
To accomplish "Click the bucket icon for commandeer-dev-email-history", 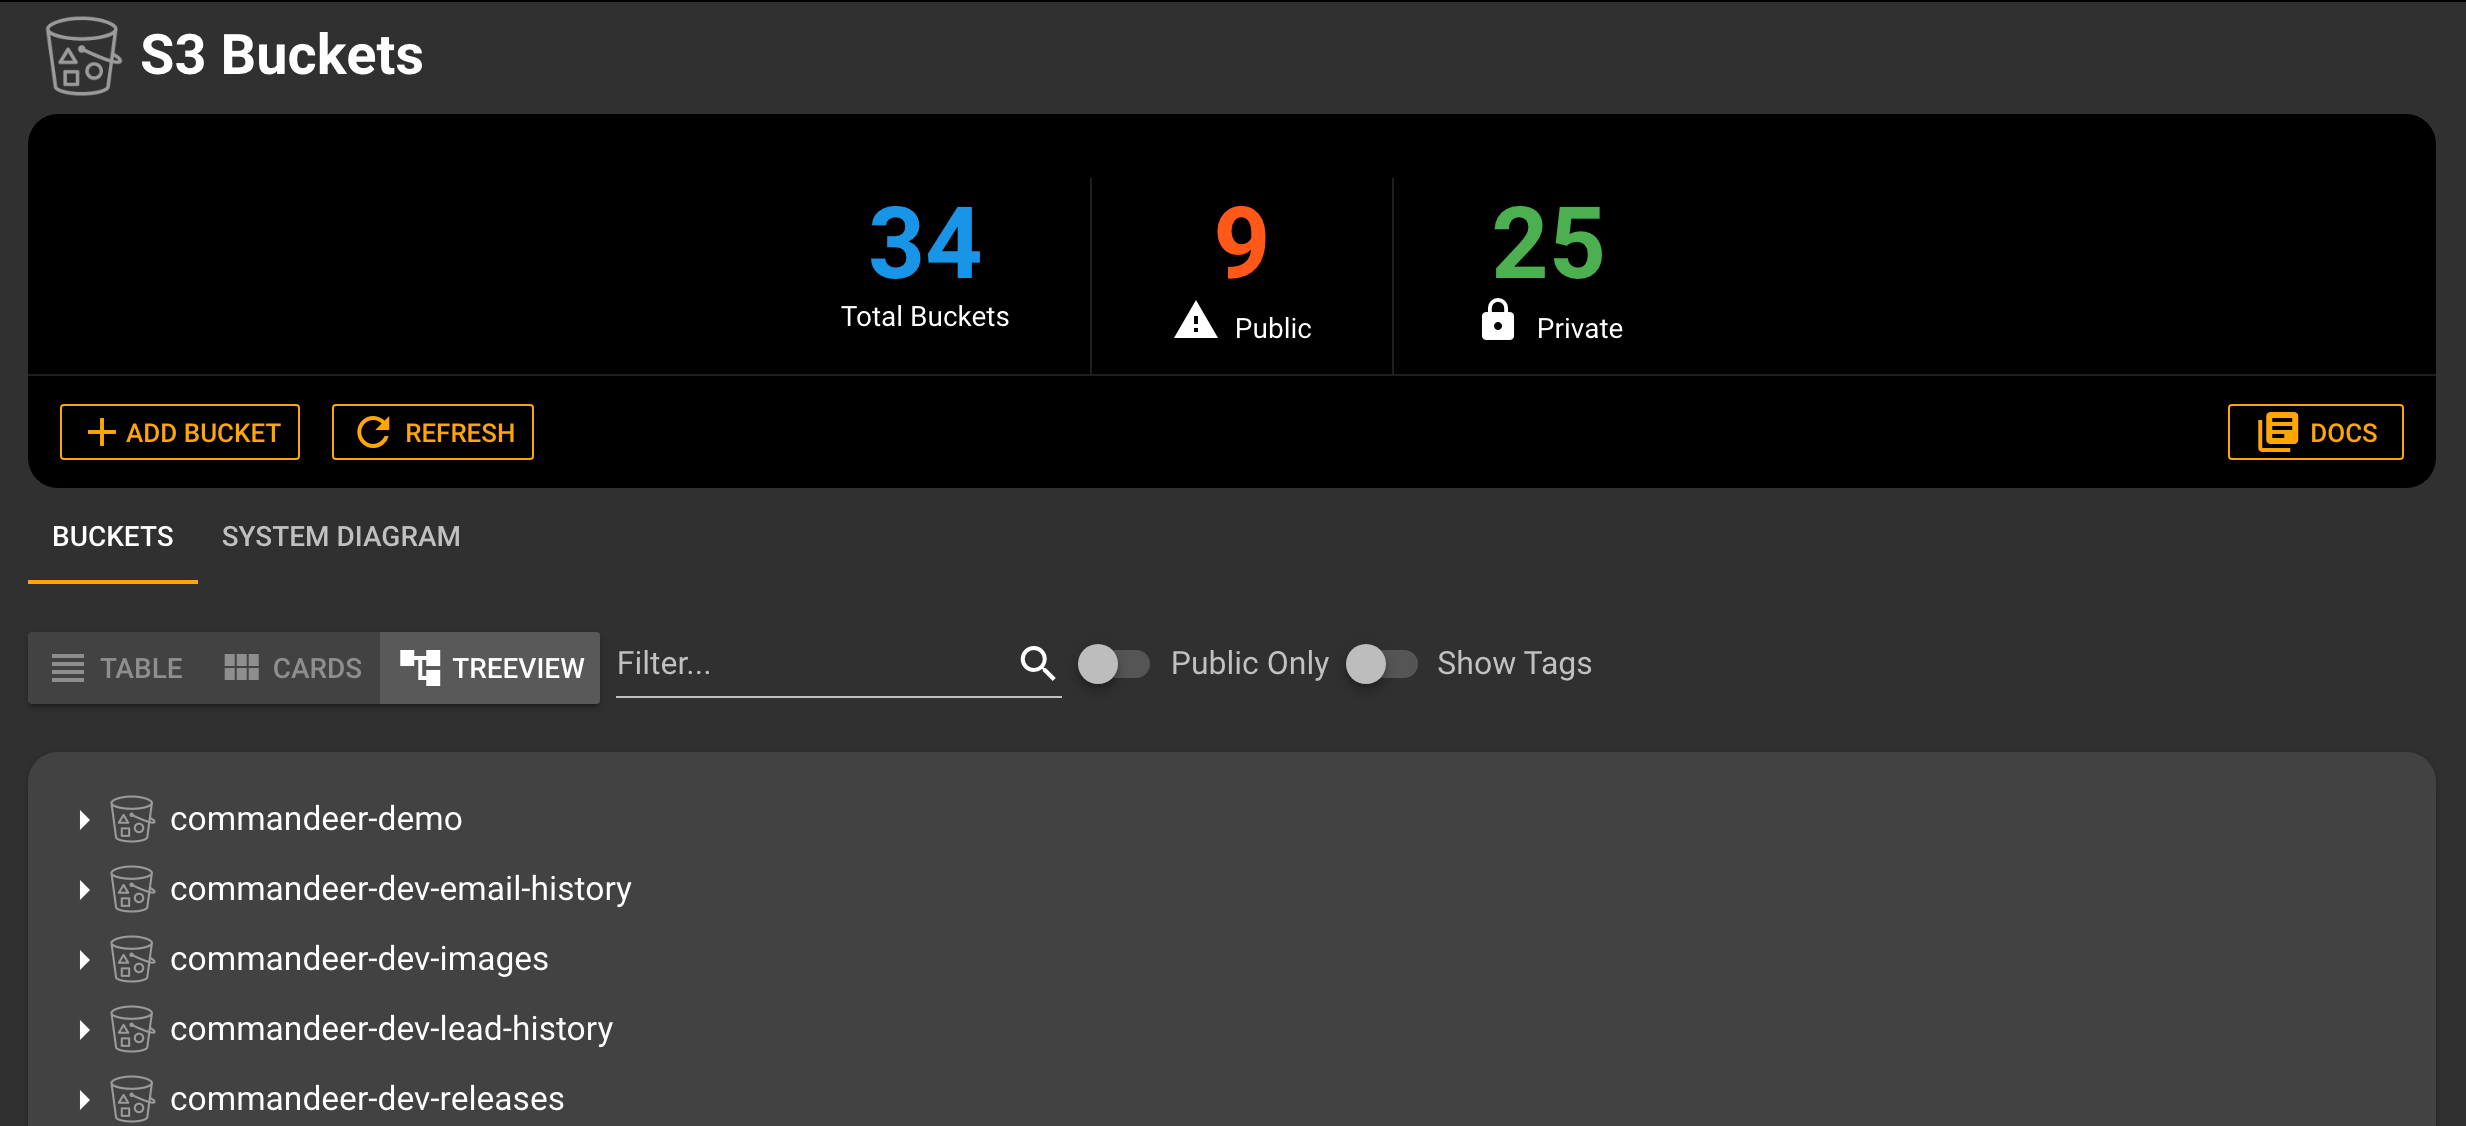I will click(x=132, y=889).
